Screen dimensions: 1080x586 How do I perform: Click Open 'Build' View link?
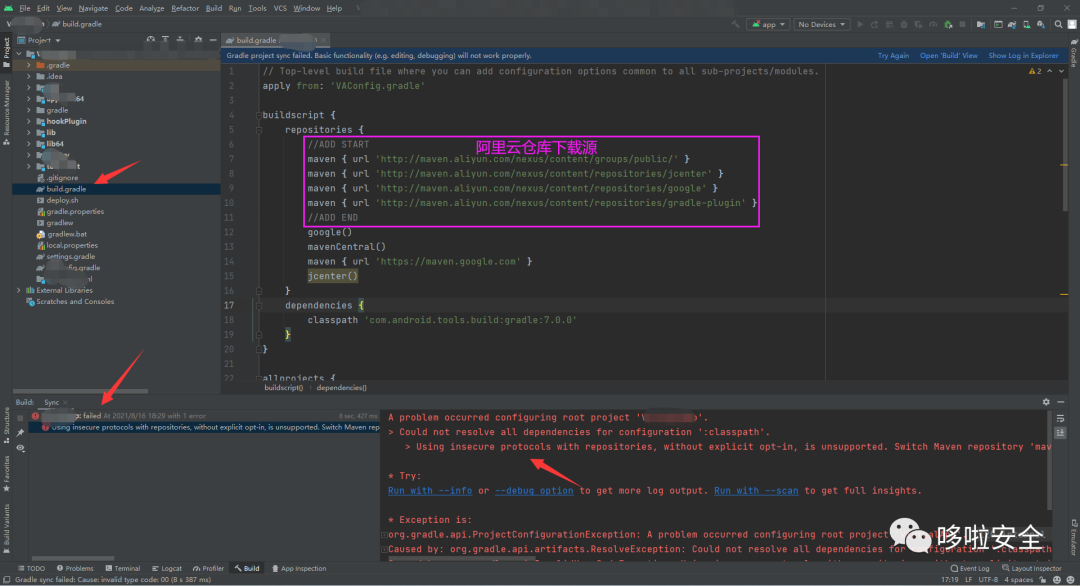pos(948,56)
